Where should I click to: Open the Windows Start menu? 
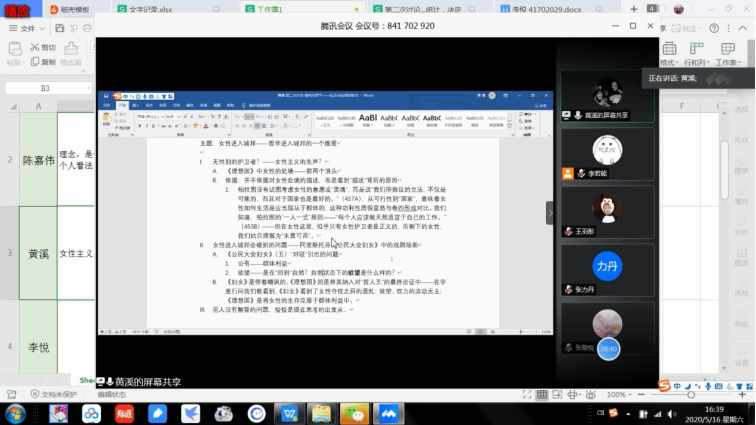pos(15,412)
